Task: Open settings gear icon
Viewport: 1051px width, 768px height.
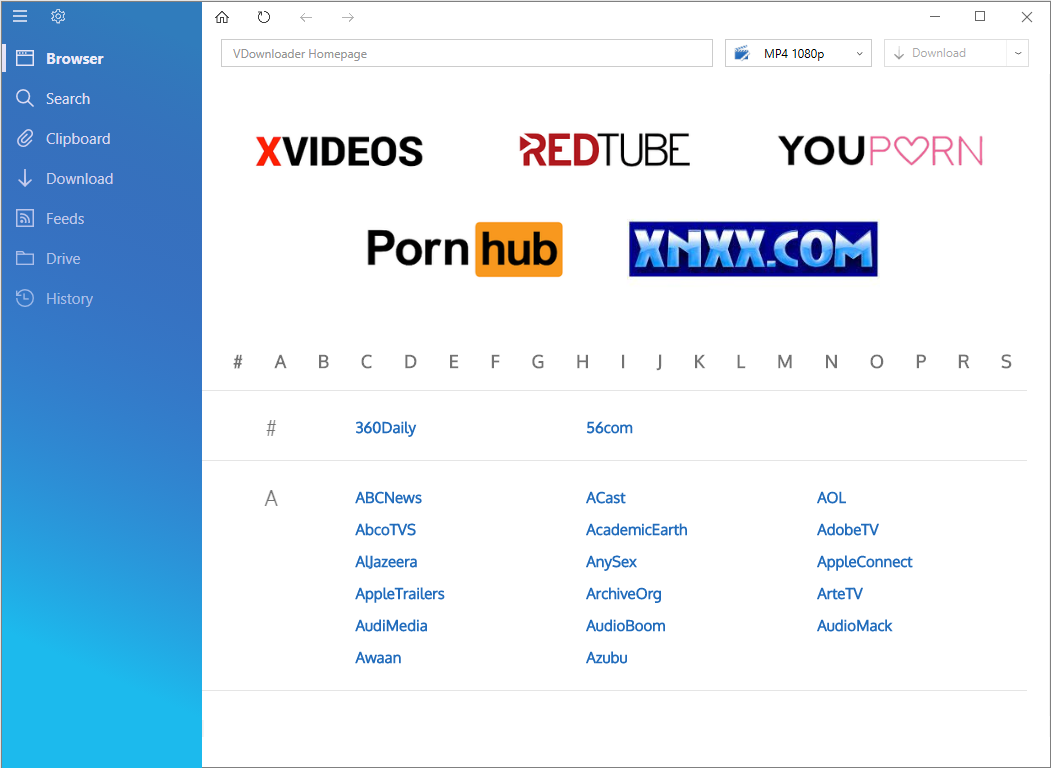Action: click(x=58, y=16)
